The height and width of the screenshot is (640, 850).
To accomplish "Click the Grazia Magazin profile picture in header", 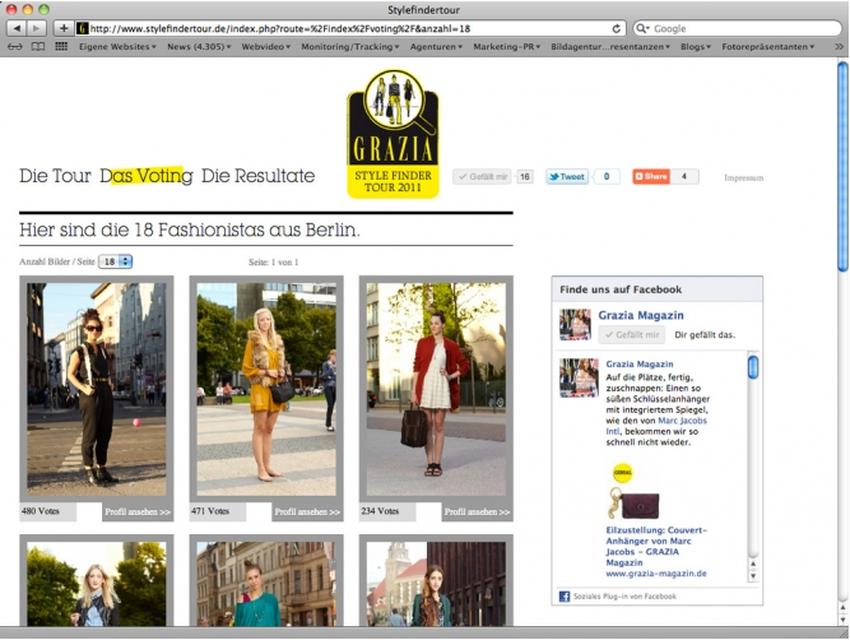I will pos(575,325).
